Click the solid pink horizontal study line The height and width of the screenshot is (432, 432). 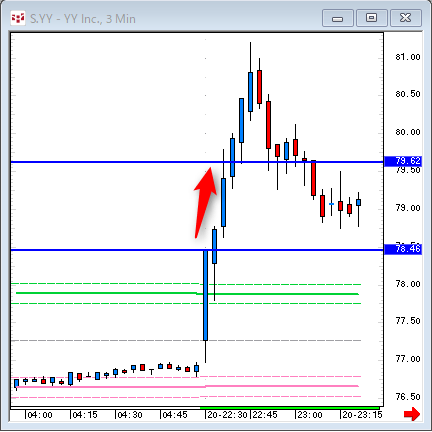pyautogui.click(x=187, y=386)
